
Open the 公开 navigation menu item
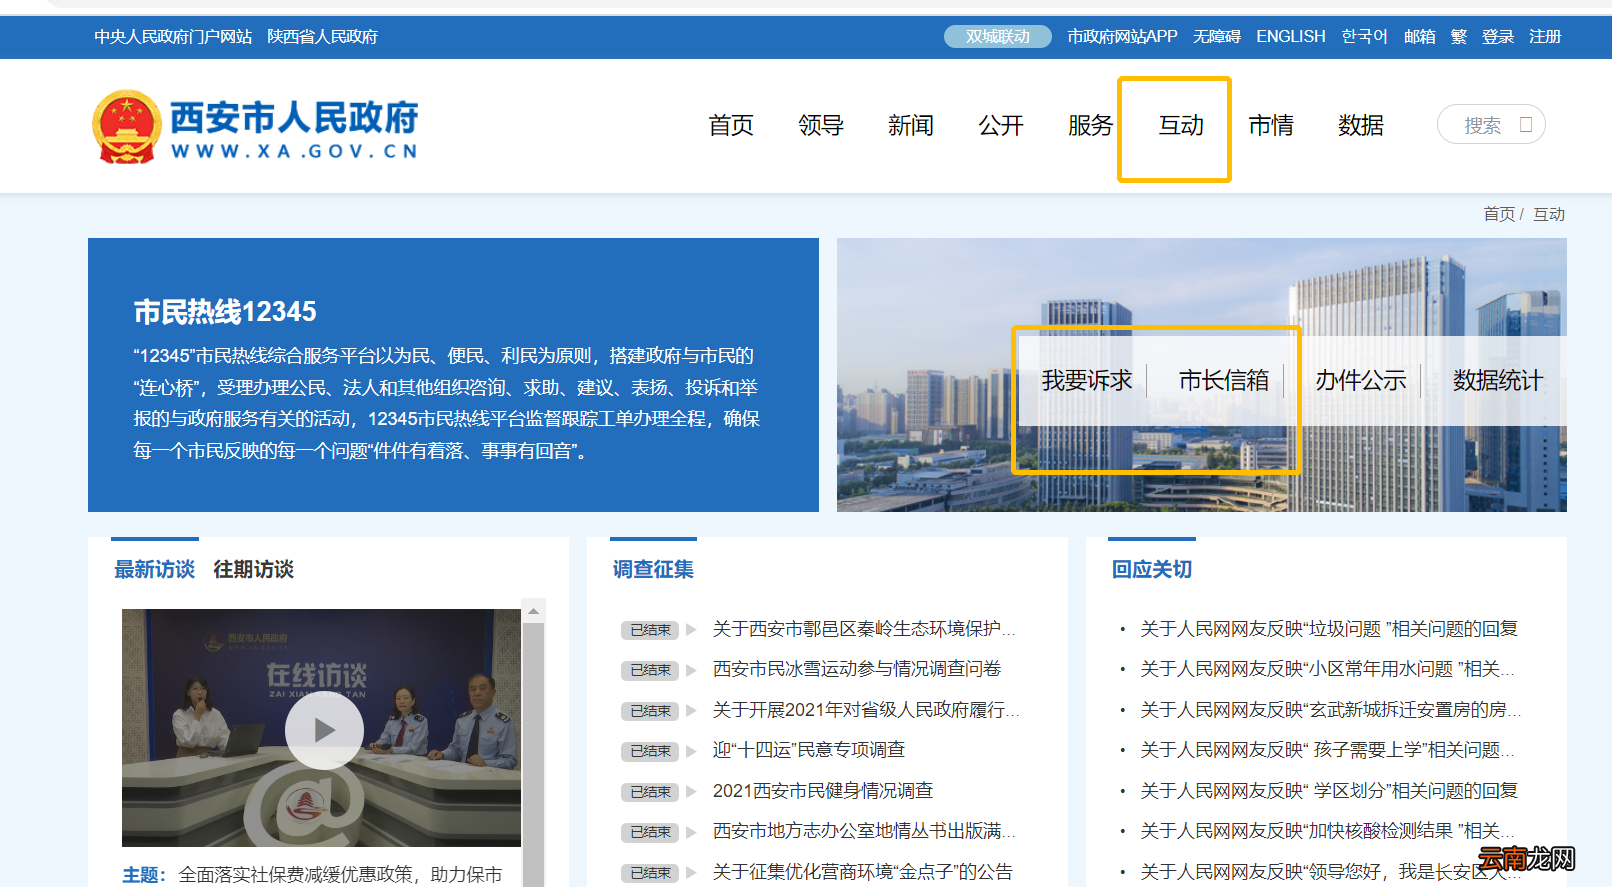click(1001, 125)
